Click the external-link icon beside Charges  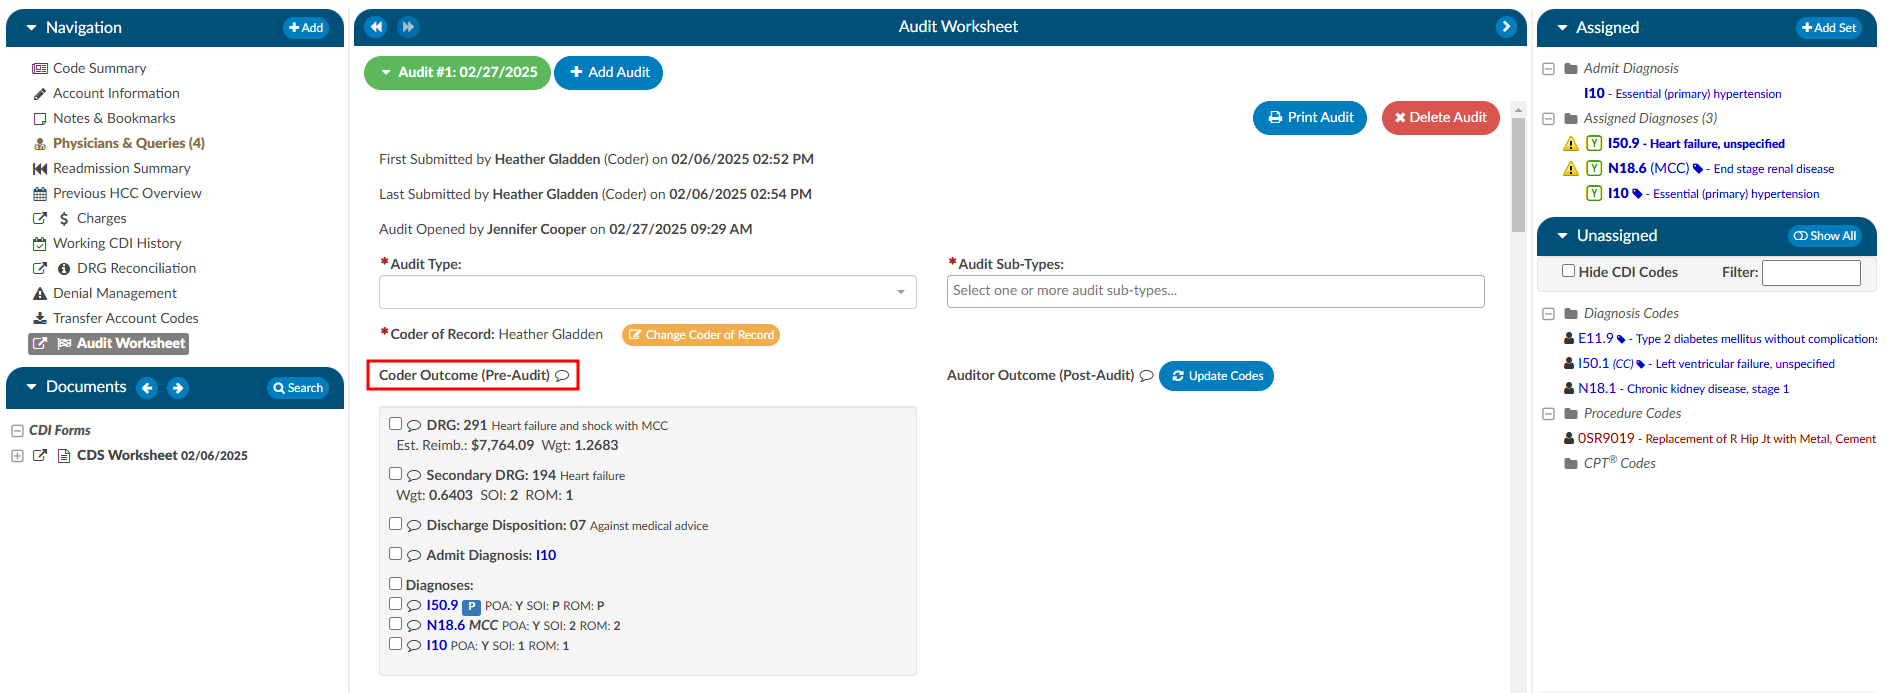(40, 218)
